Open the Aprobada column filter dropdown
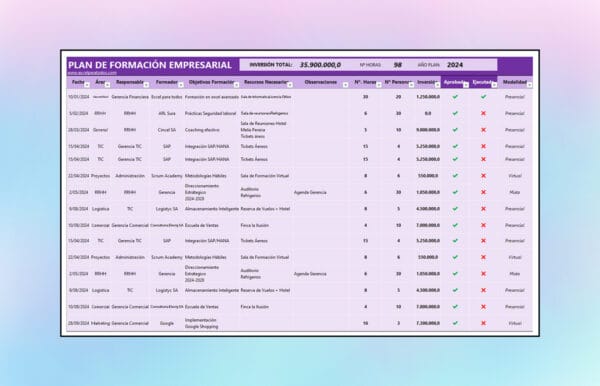 [x=466, y=85]
